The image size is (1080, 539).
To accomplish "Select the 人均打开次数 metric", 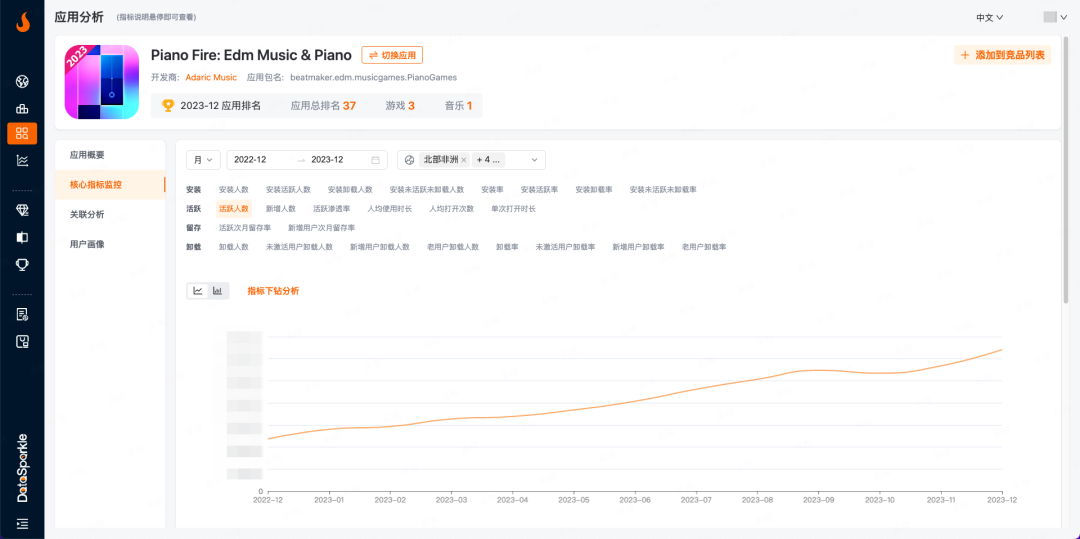I will pos(451,209).
